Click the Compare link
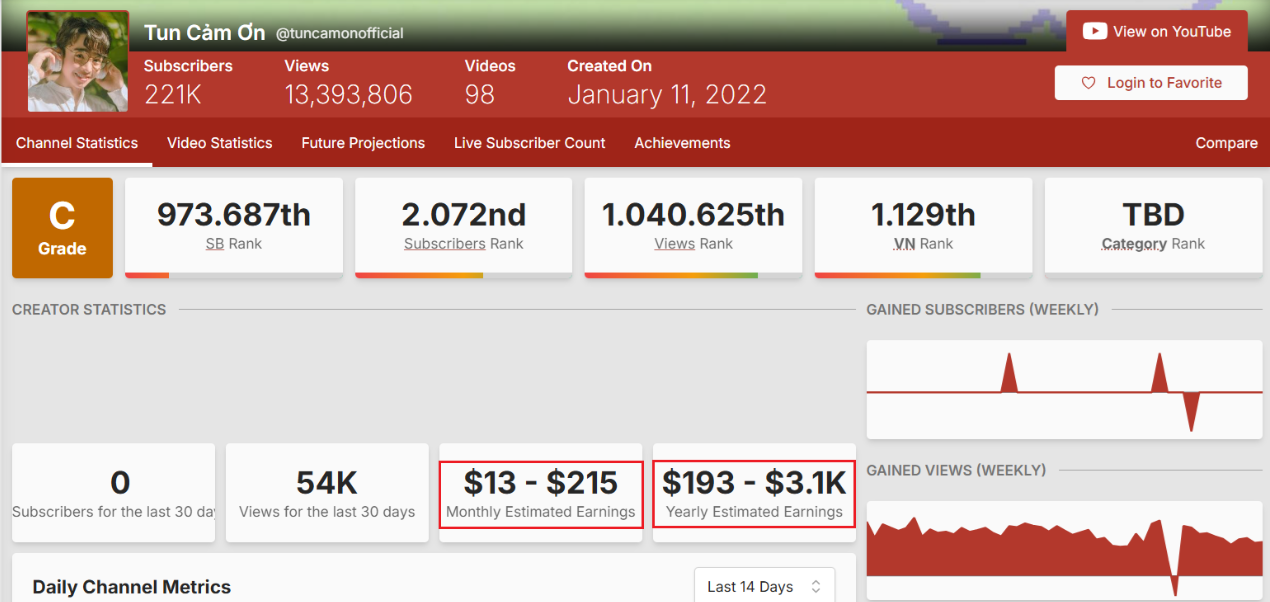Image resolution: width=1270 pixels, height=602 pixels. pyautogui.click(x=1226, y=143)
